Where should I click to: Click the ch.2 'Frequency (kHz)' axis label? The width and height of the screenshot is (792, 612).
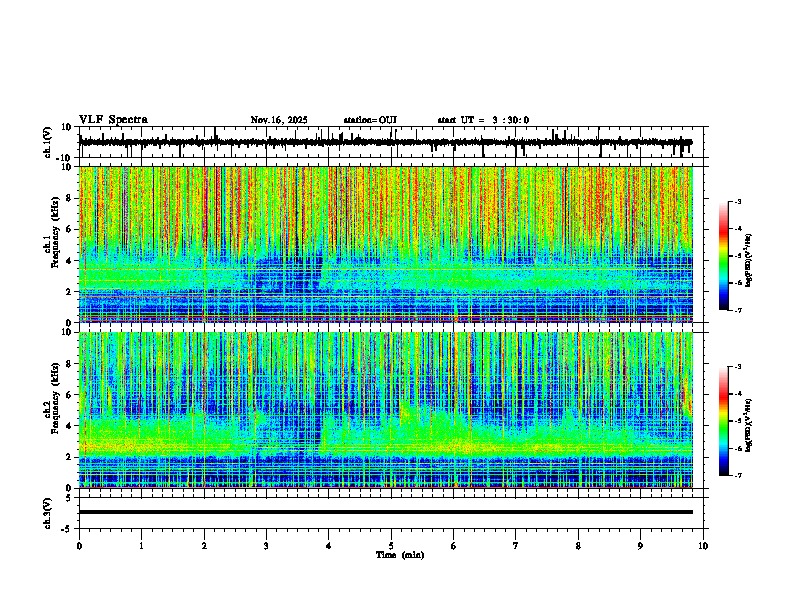pyautogui.click(x=55, y=398)
